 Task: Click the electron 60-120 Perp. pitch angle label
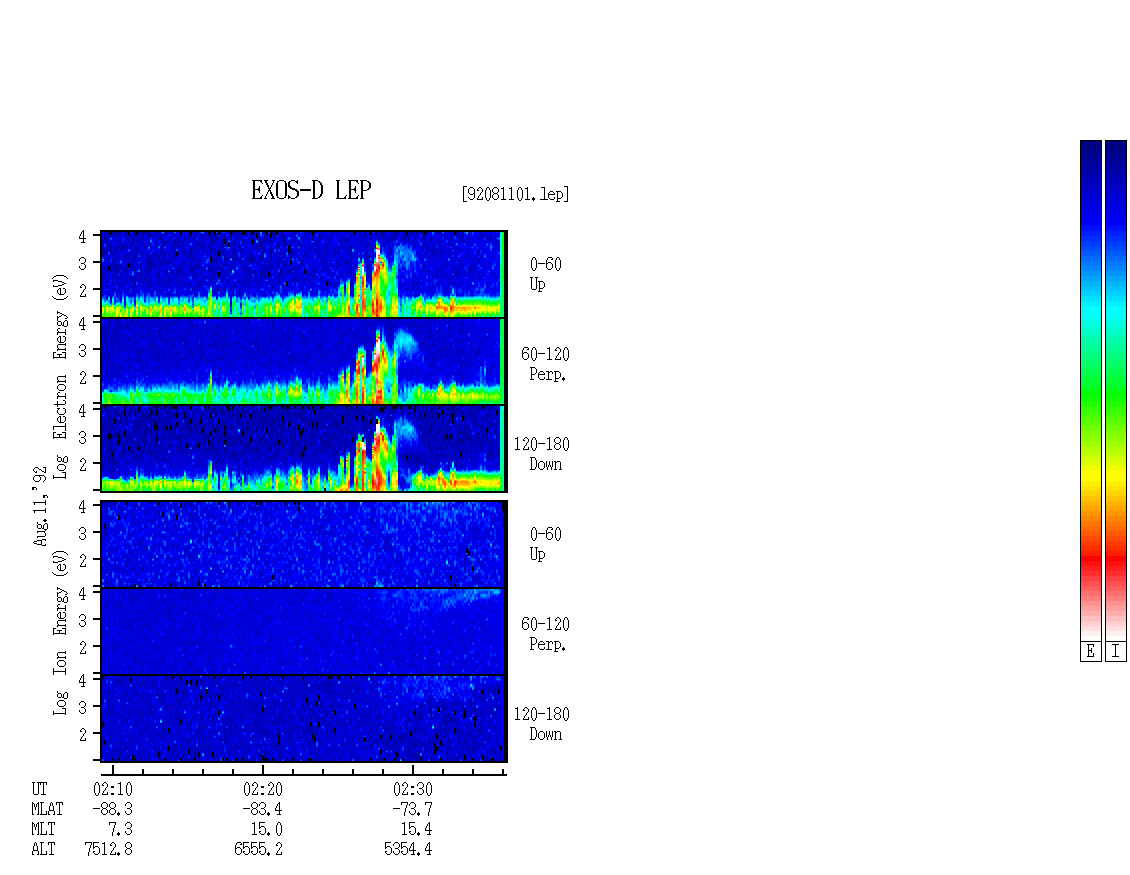click(546, 364)
